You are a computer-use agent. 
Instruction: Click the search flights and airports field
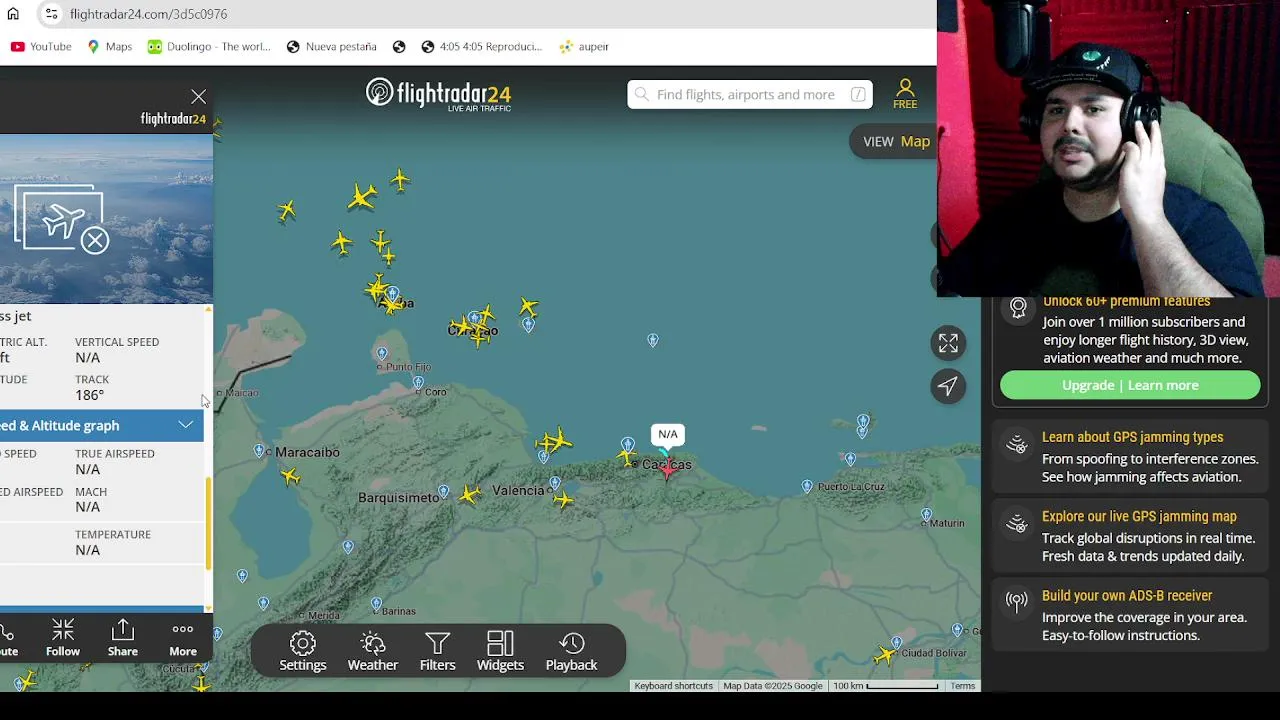click(750, 94)
